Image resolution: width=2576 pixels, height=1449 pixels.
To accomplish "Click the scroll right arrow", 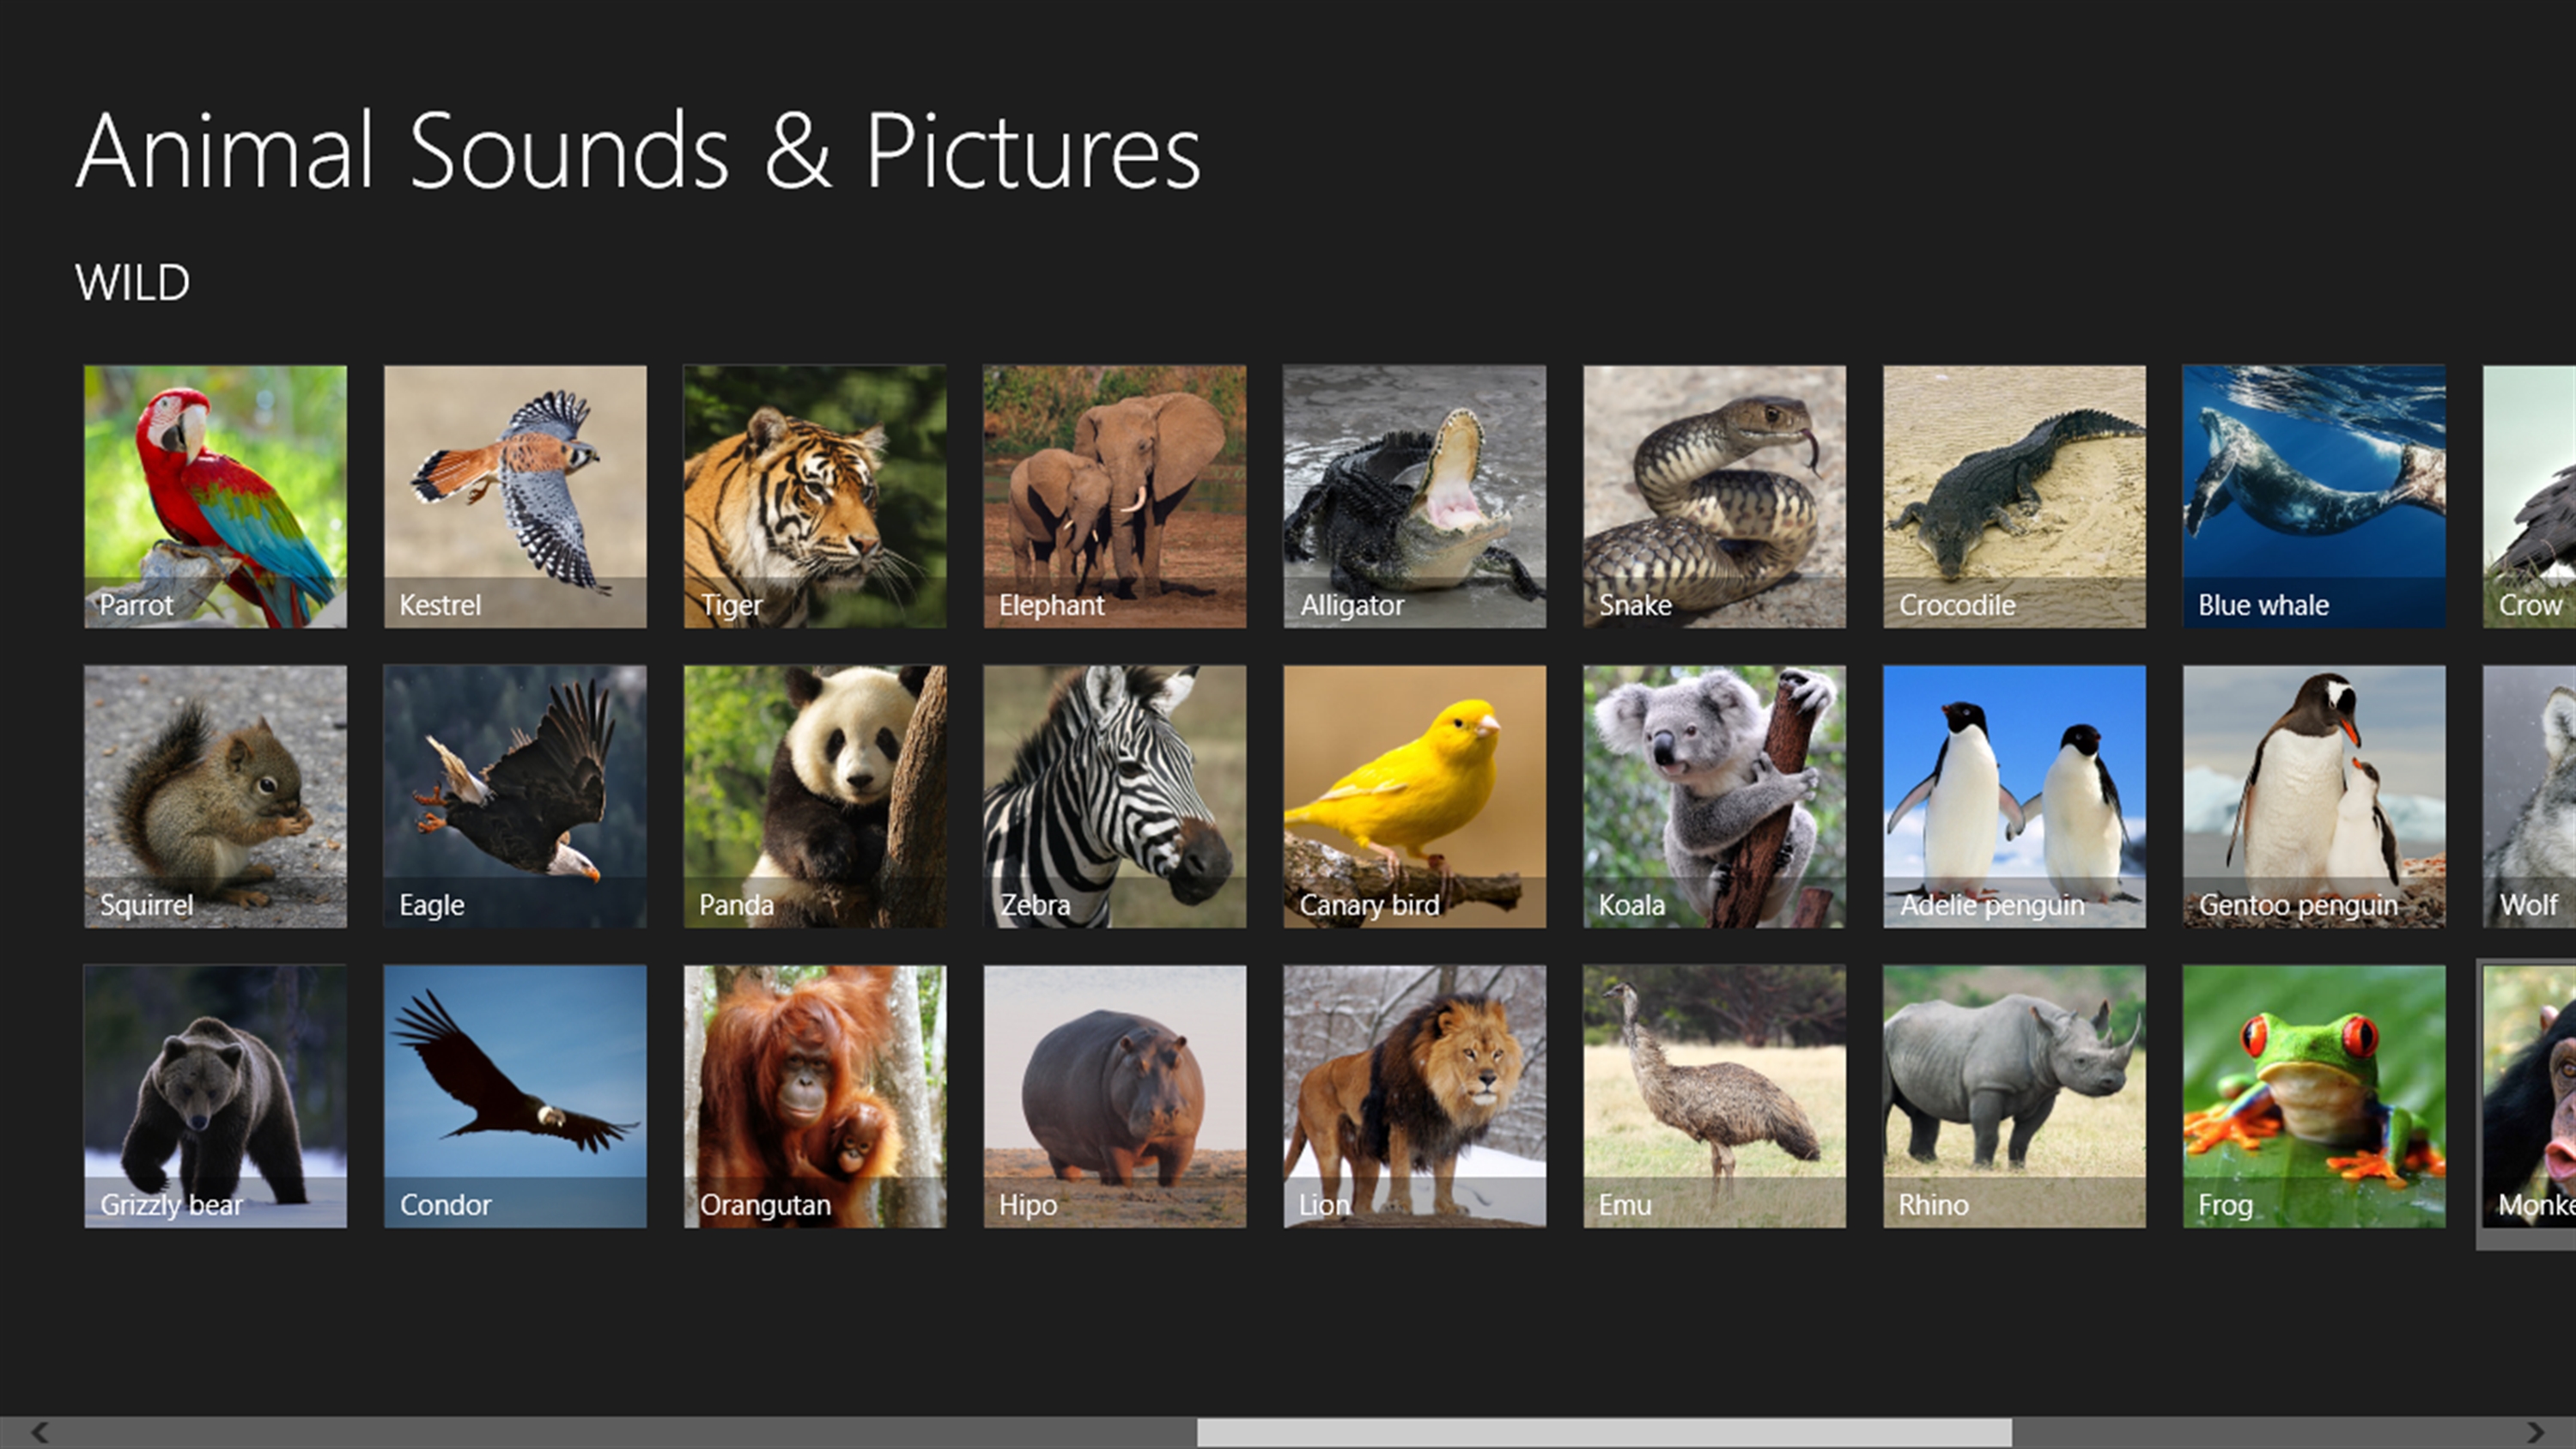I will tap(2535, 1432).
